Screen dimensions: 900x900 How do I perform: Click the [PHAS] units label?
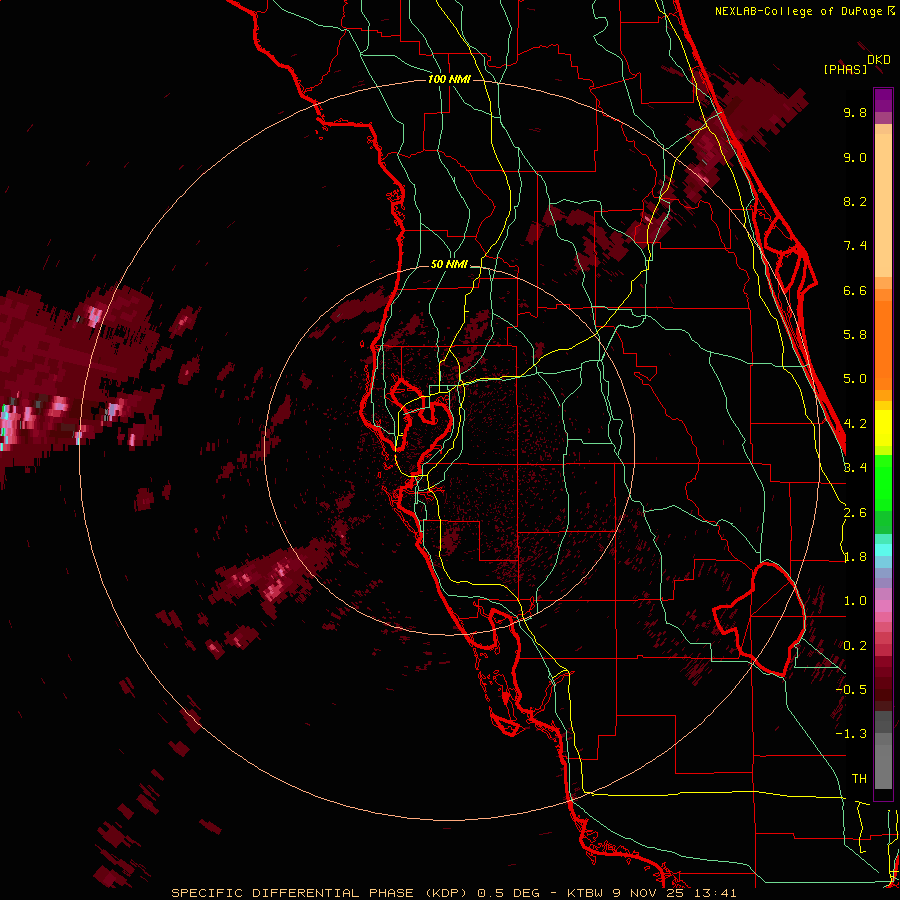845,70
